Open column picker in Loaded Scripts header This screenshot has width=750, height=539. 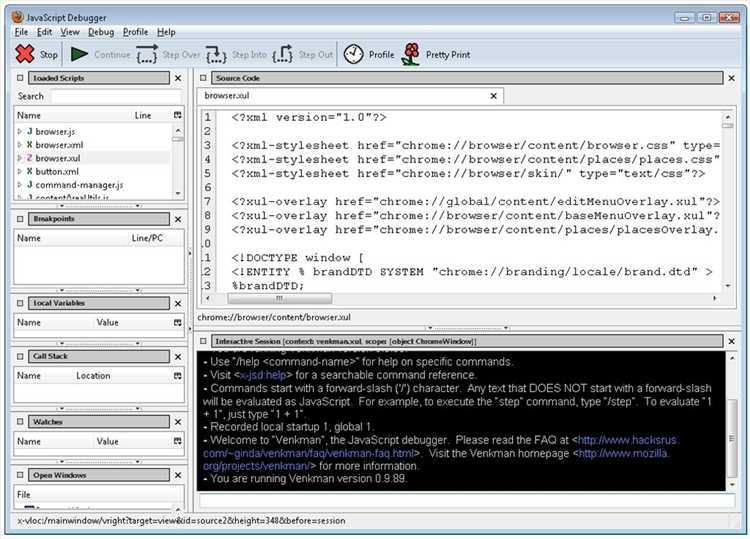pos(177,116)
